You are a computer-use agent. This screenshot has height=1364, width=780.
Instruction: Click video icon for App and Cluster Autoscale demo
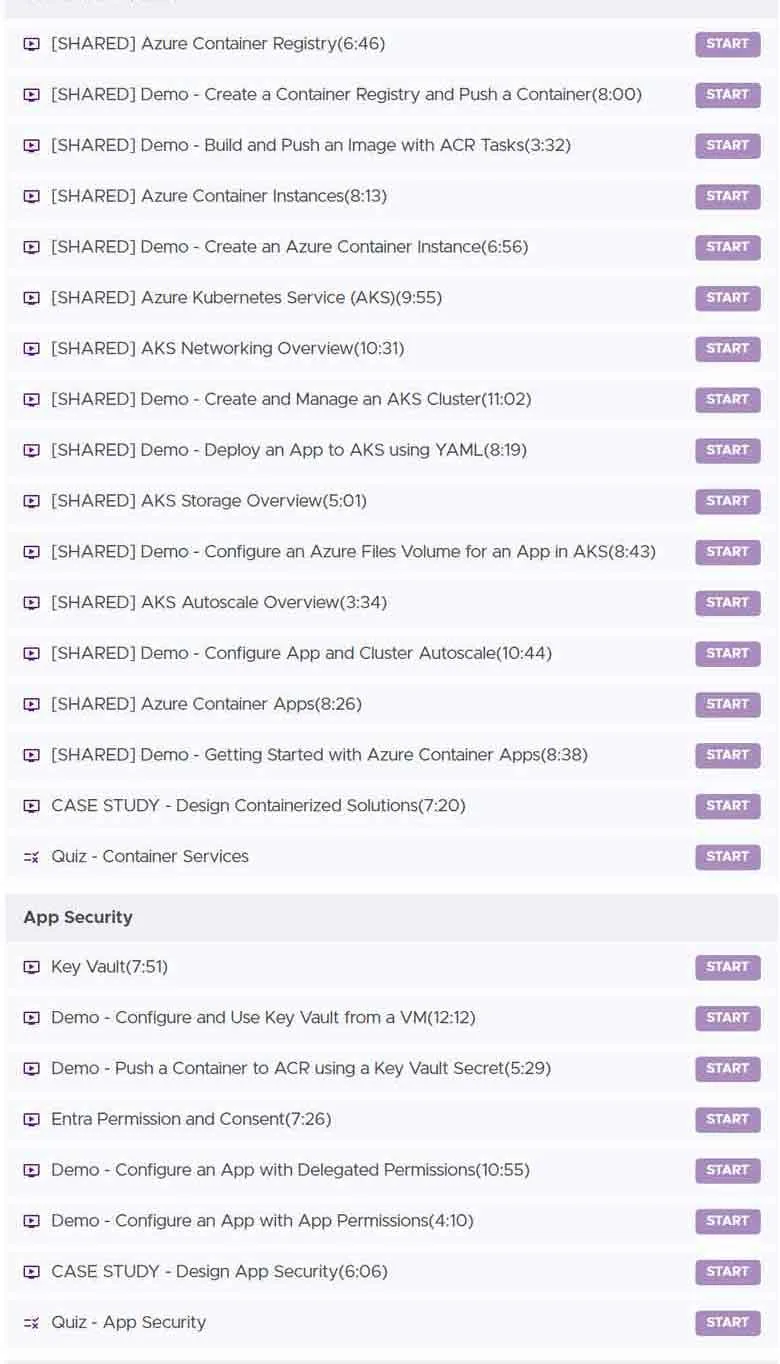(32, 654)
